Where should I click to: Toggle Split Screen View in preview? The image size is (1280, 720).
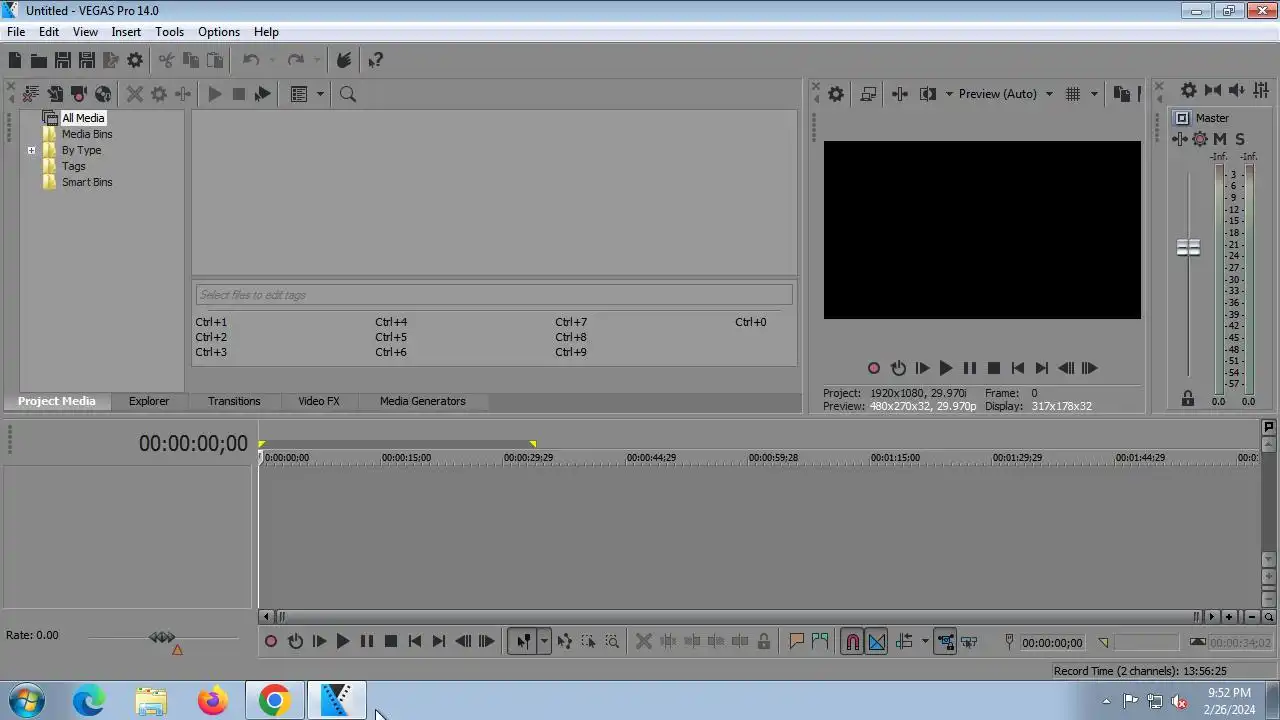pos(928,94)
